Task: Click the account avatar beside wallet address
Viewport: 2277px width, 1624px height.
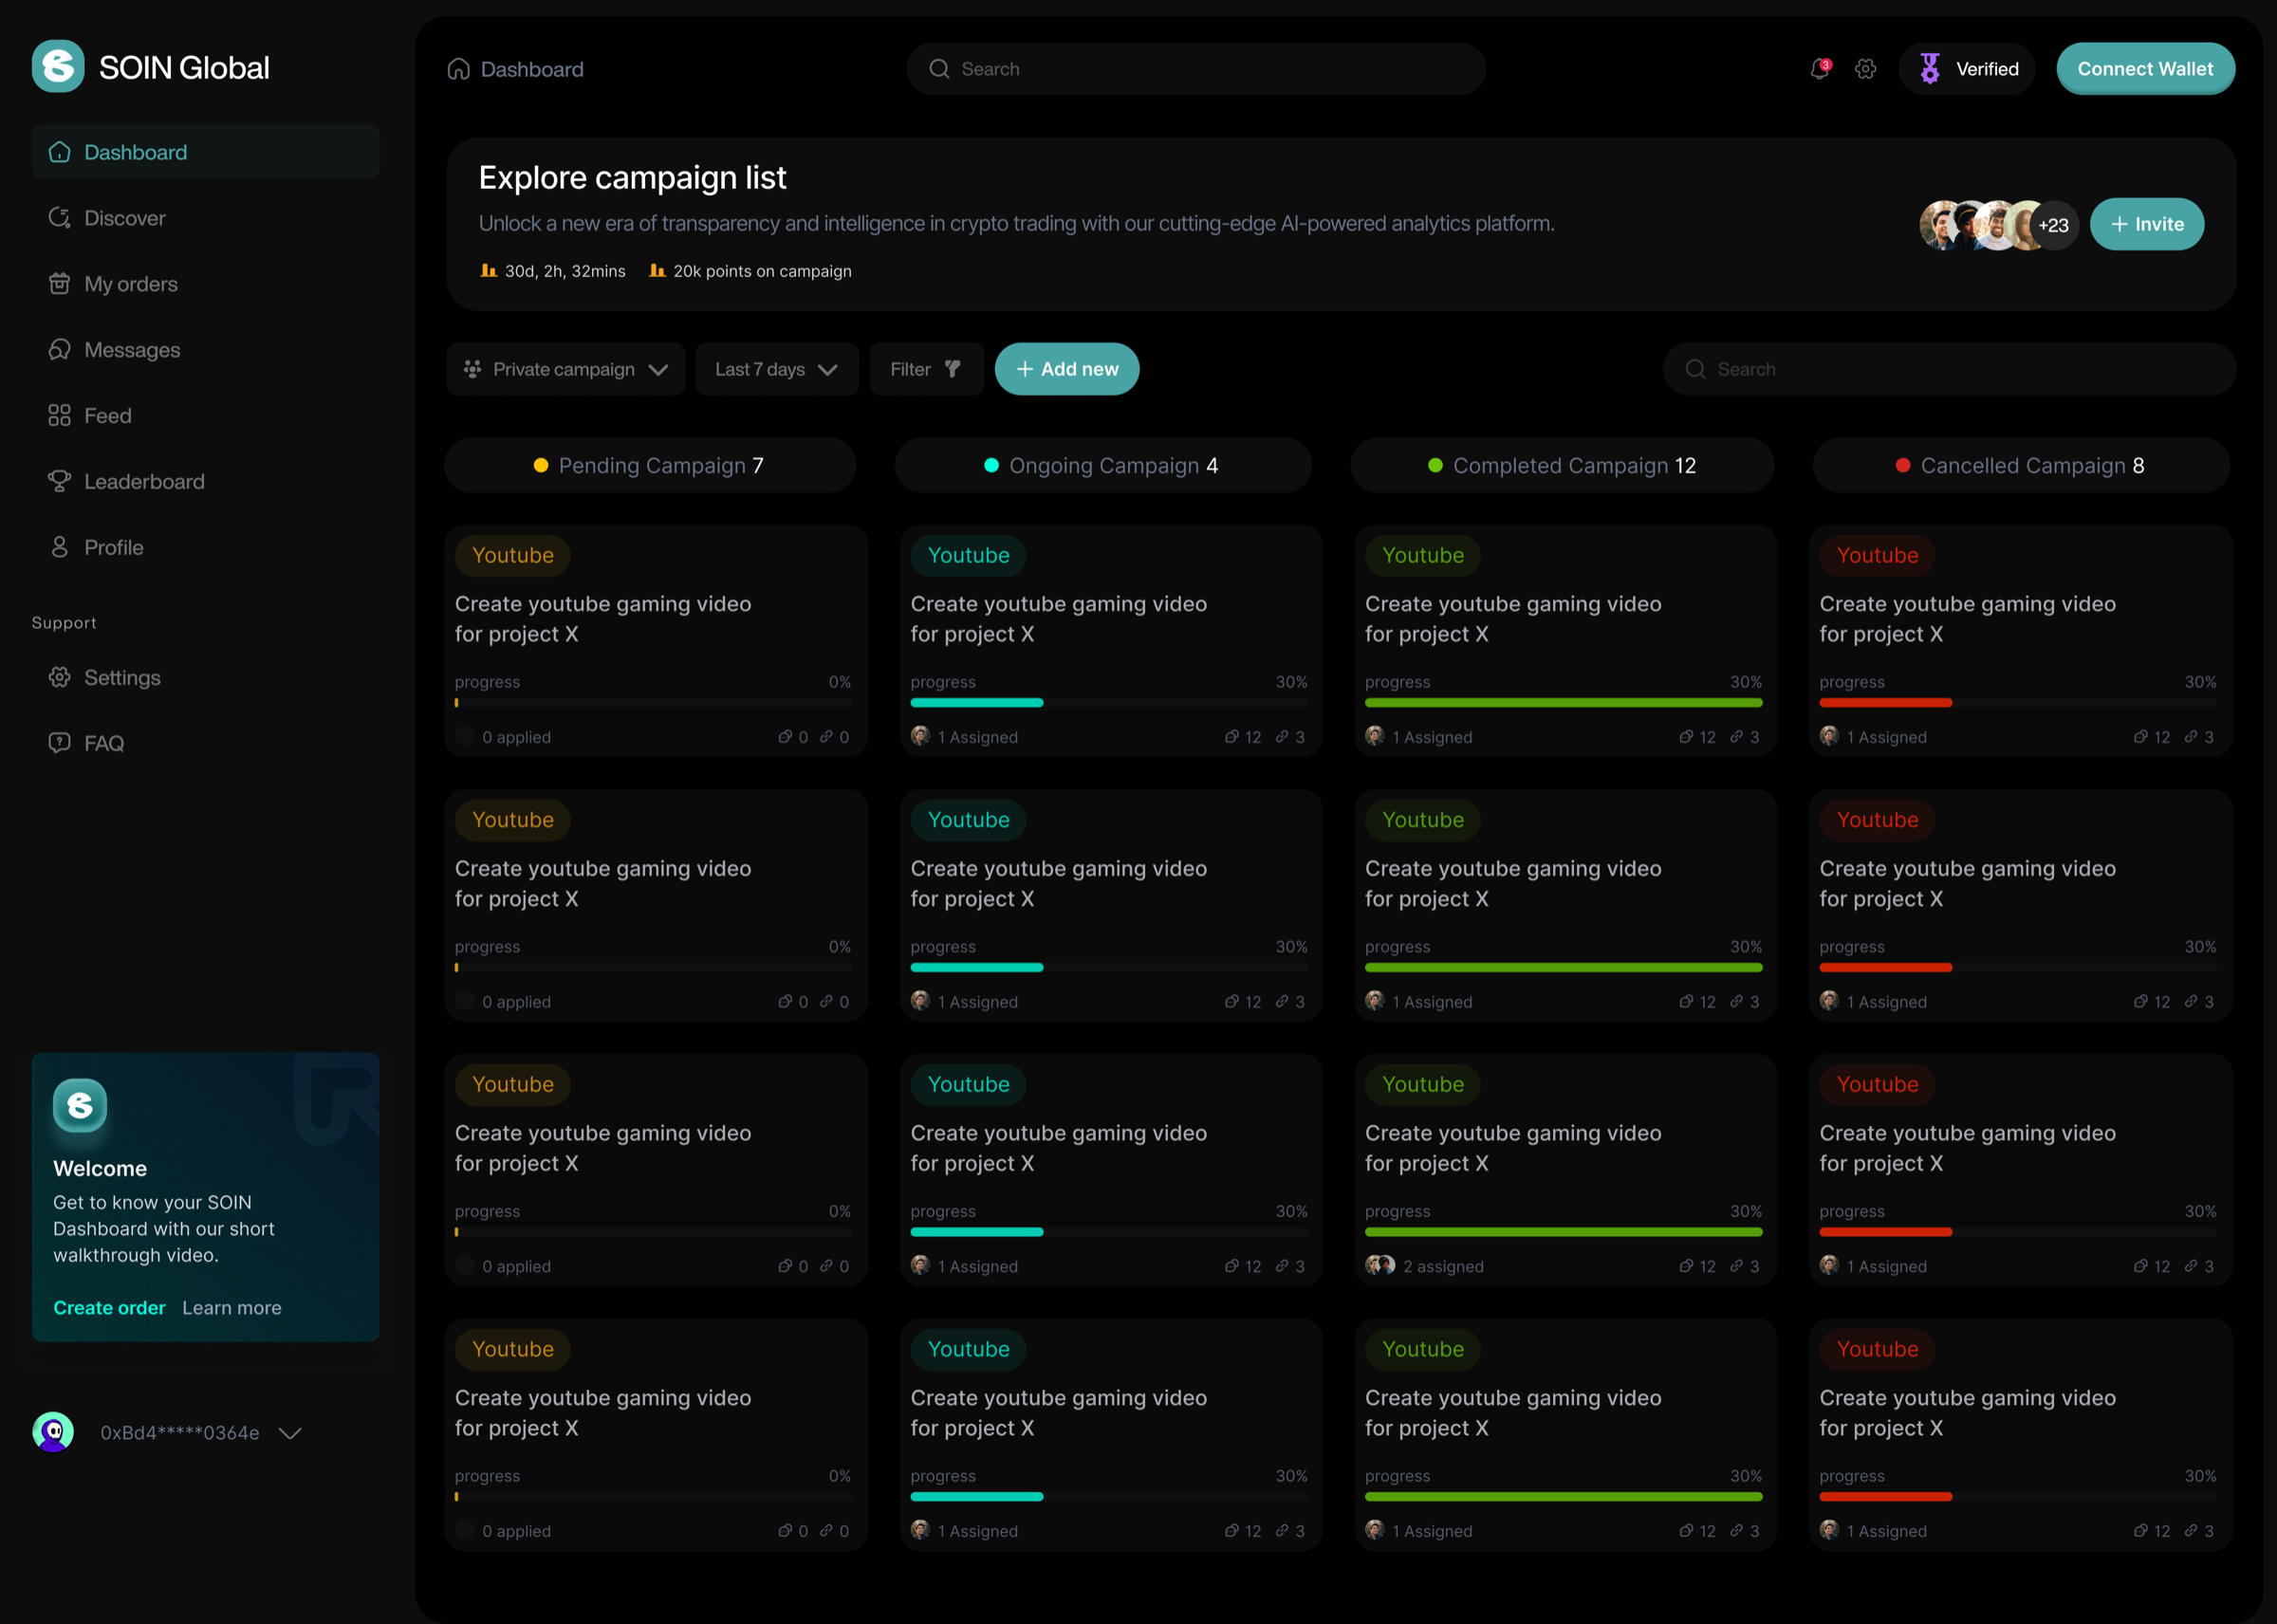Action: pos(53,1433)
